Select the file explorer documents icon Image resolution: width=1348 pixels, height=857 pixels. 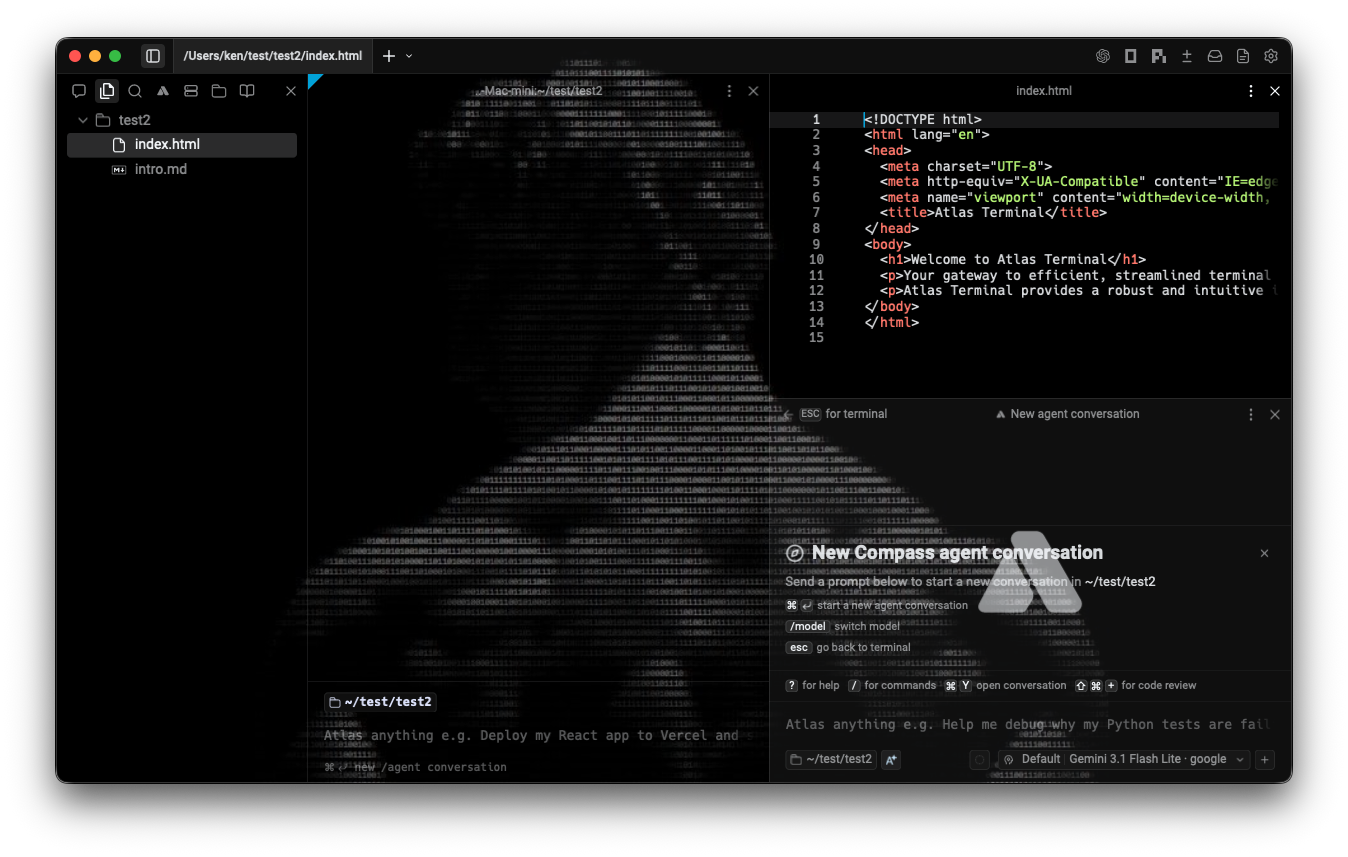(x=107, y=91)
